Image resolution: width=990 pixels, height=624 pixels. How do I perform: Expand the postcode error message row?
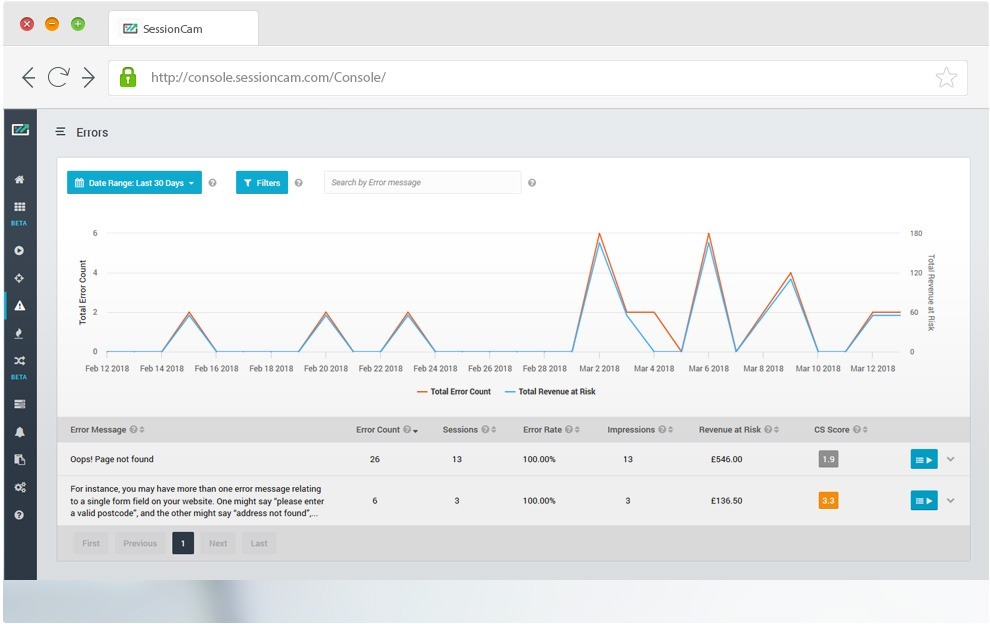(950, 500)
